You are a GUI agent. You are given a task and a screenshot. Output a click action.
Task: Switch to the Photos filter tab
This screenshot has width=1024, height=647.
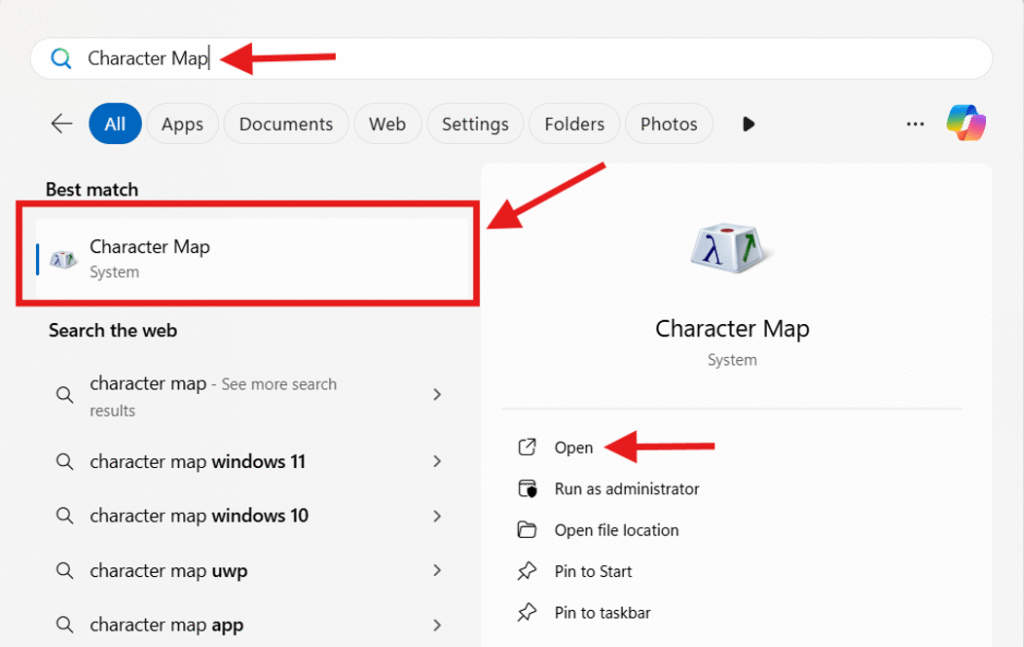tap(668, 123)
